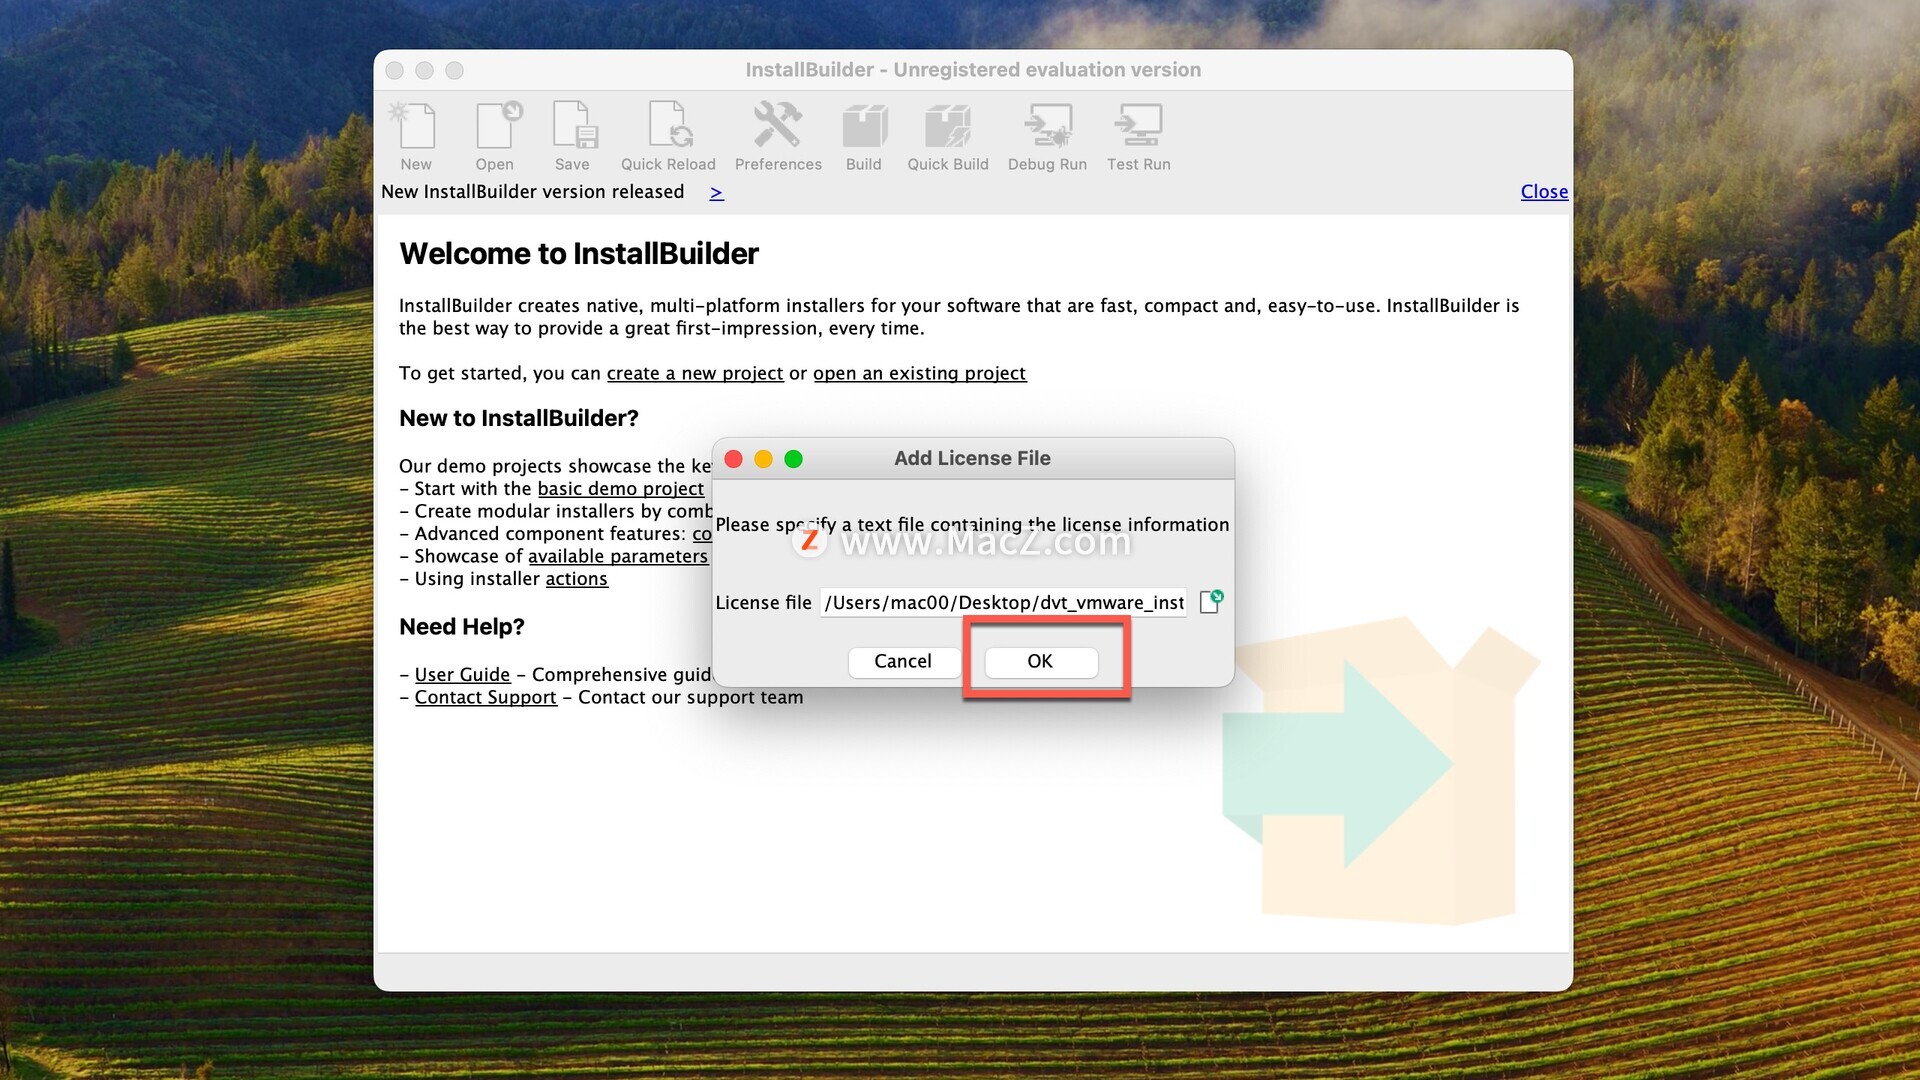This screenshot has height=1080, width=1920.
Task: Close the new version notification bar
Action: click(x=1544, y=191)
